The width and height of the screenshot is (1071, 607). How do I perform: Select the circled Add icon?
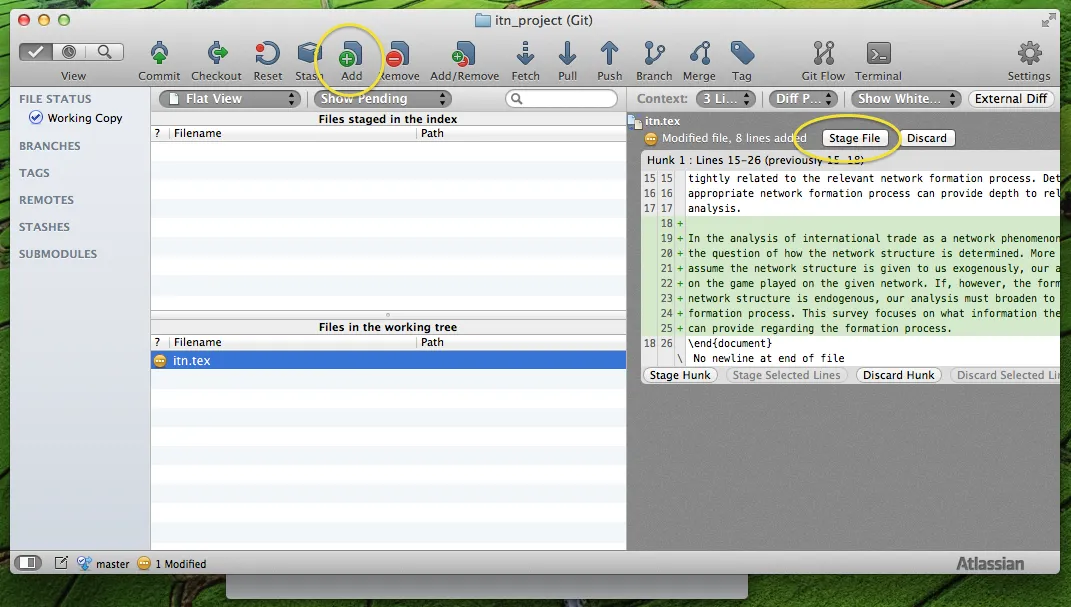tap(352, 54)
